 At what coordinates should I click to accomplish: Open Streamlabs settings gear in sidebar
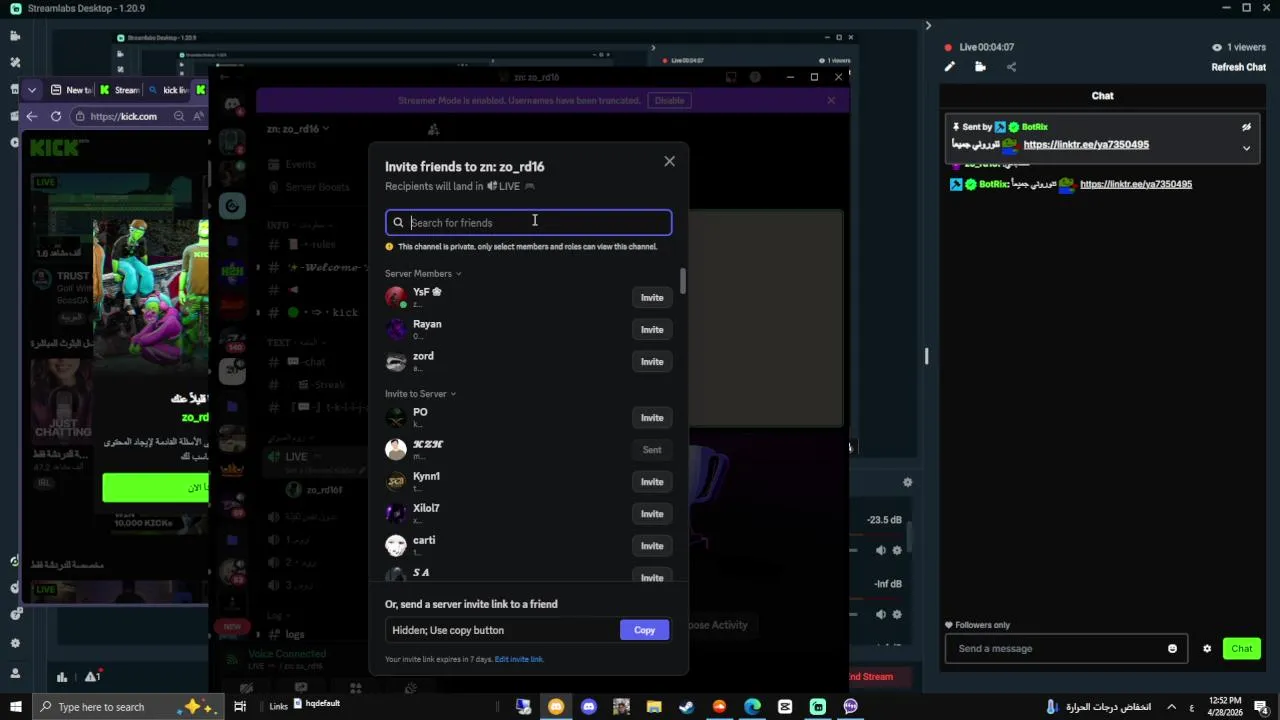click(15, 643)
